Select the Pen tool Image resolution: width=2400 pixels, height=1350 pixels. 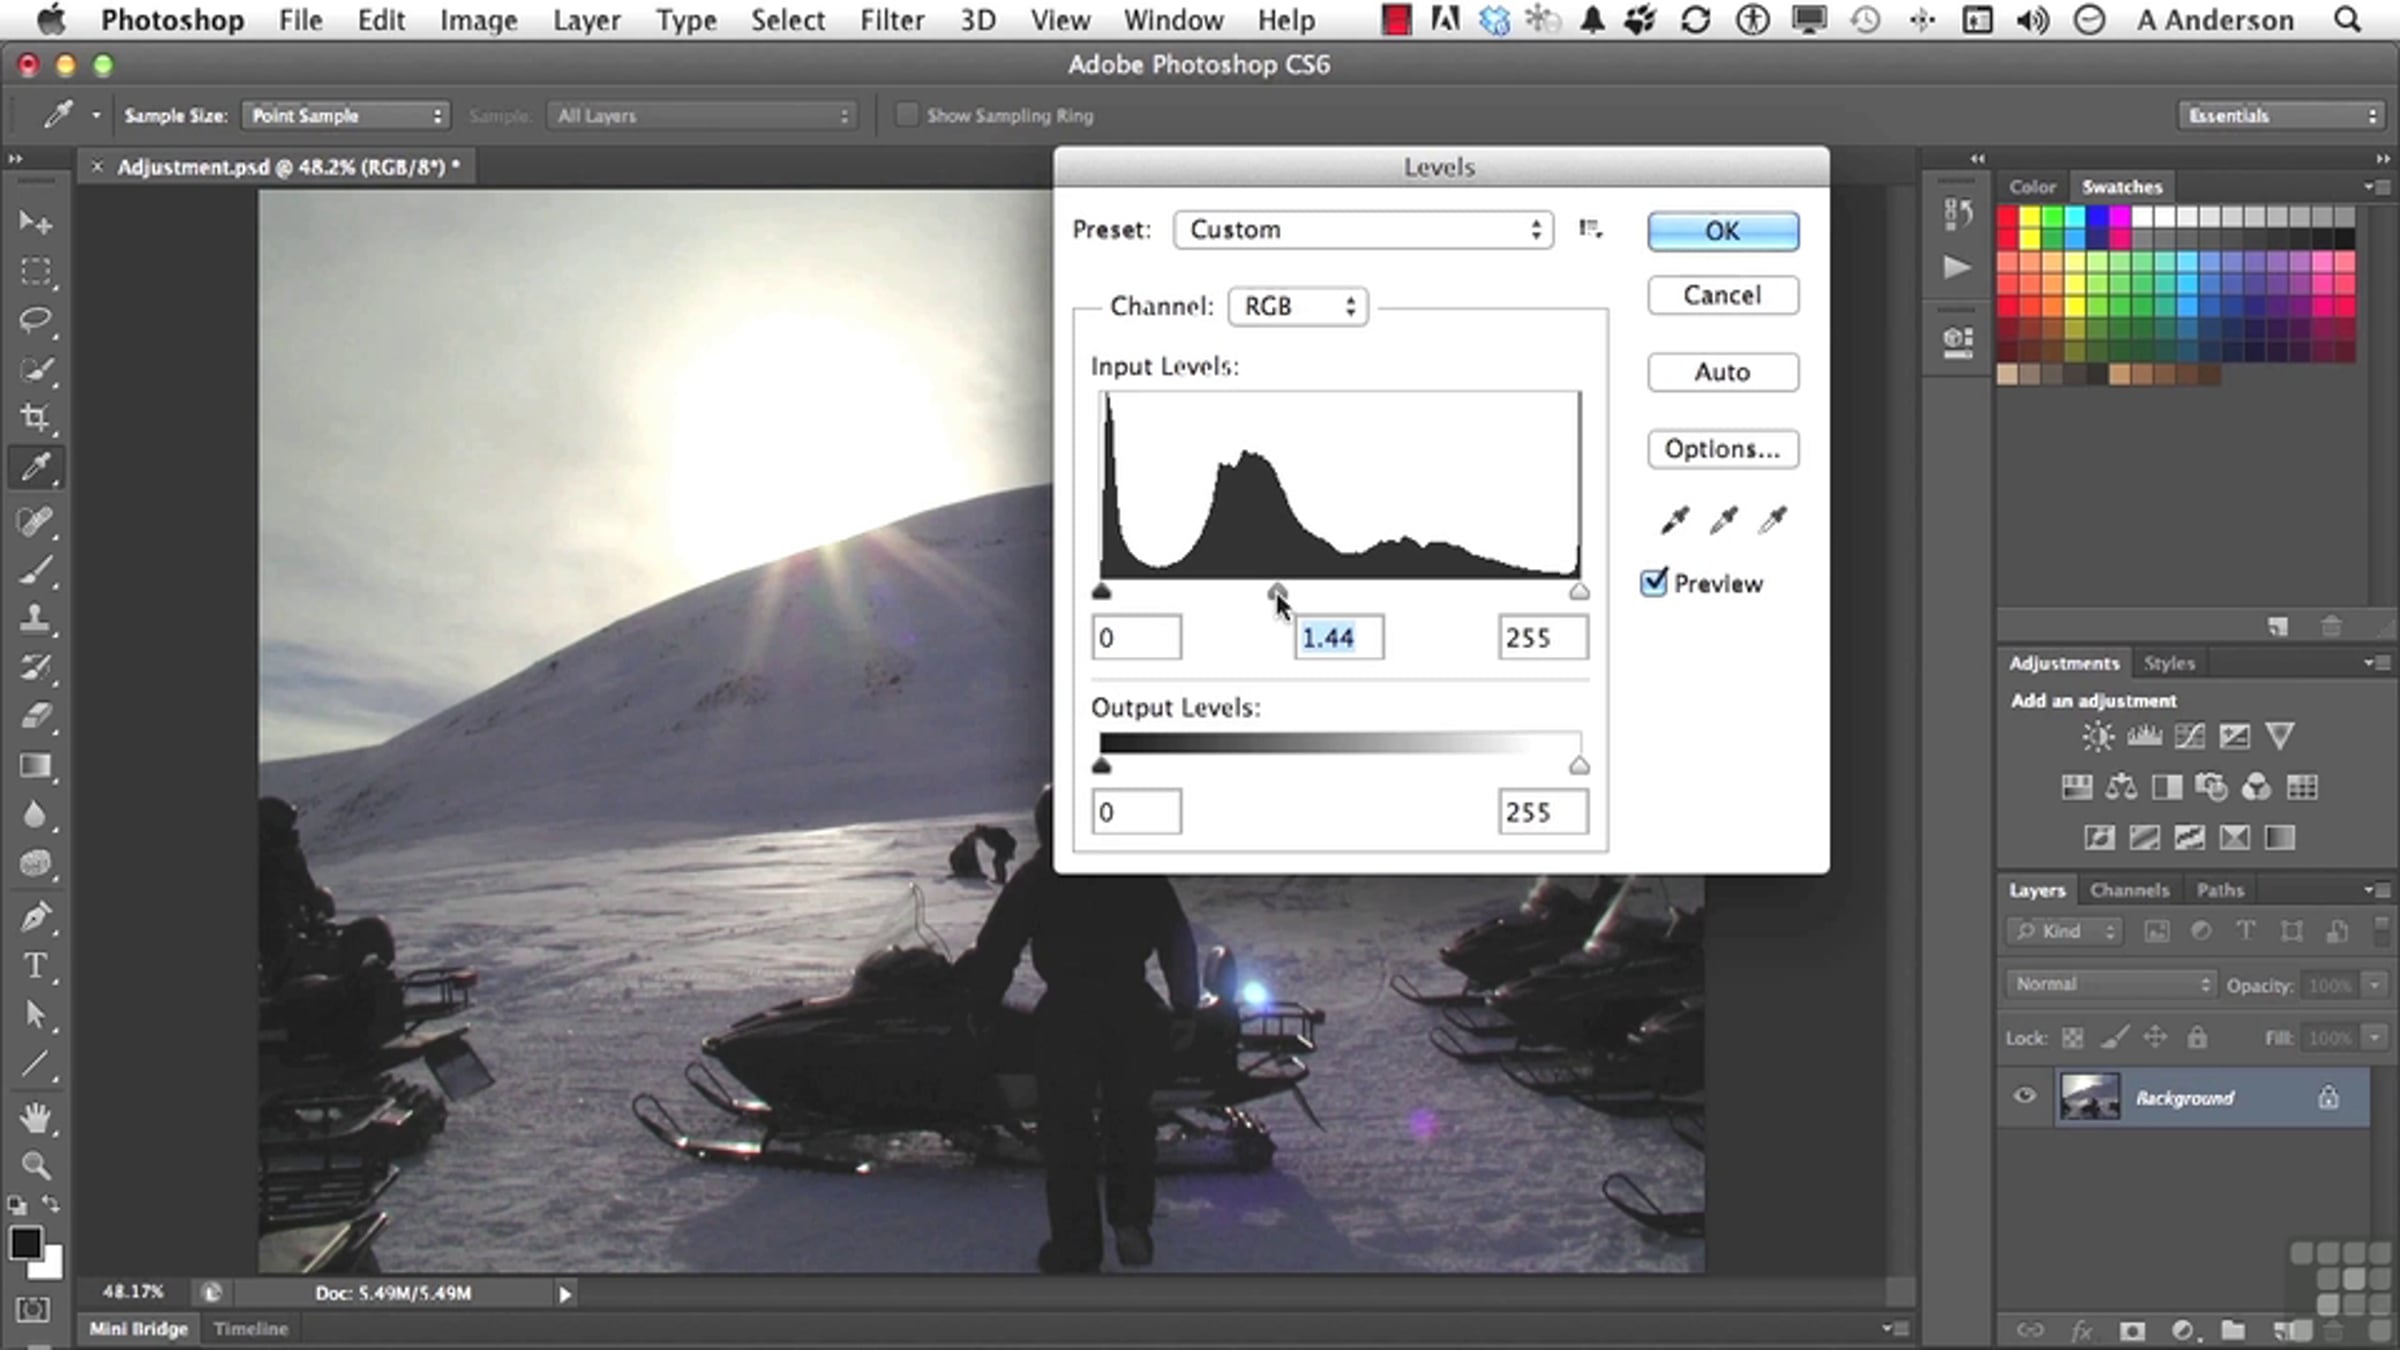coord(36,916)
